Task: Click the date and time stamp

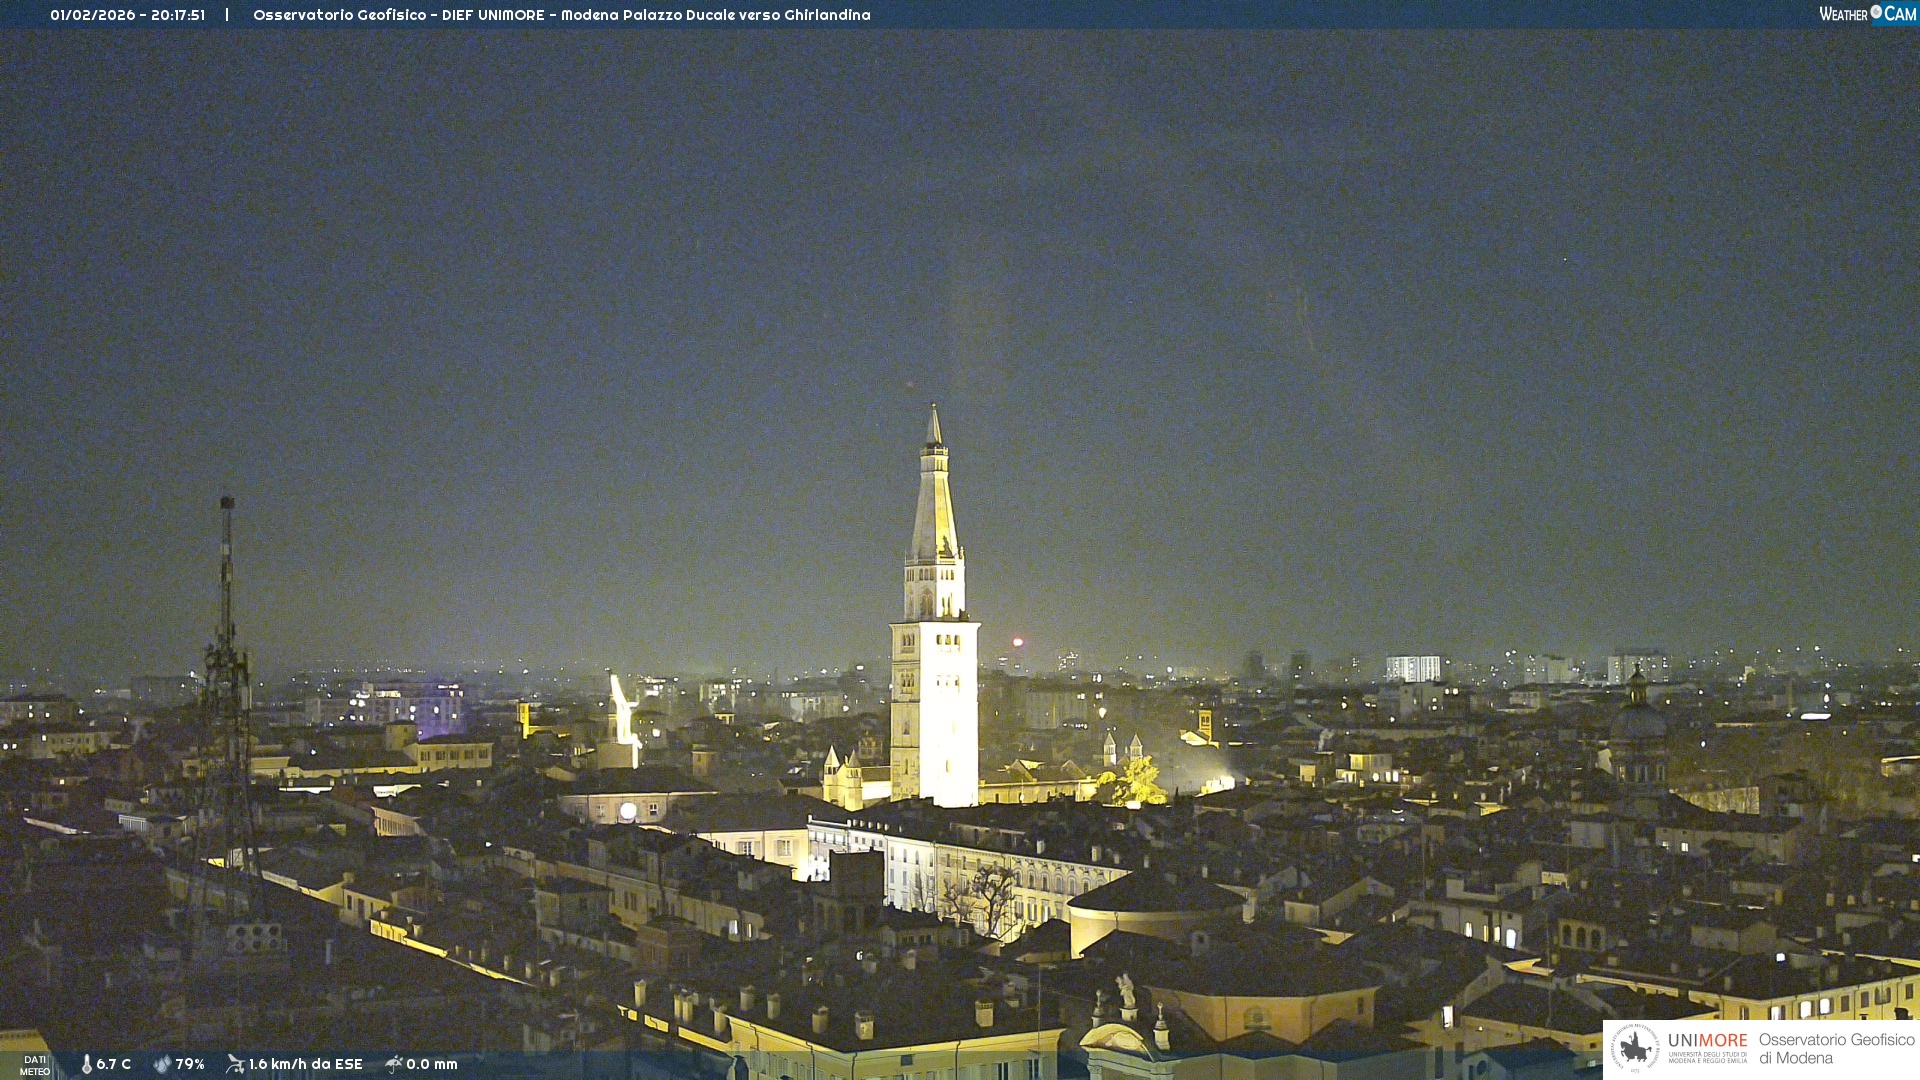Action: (127, 15)
